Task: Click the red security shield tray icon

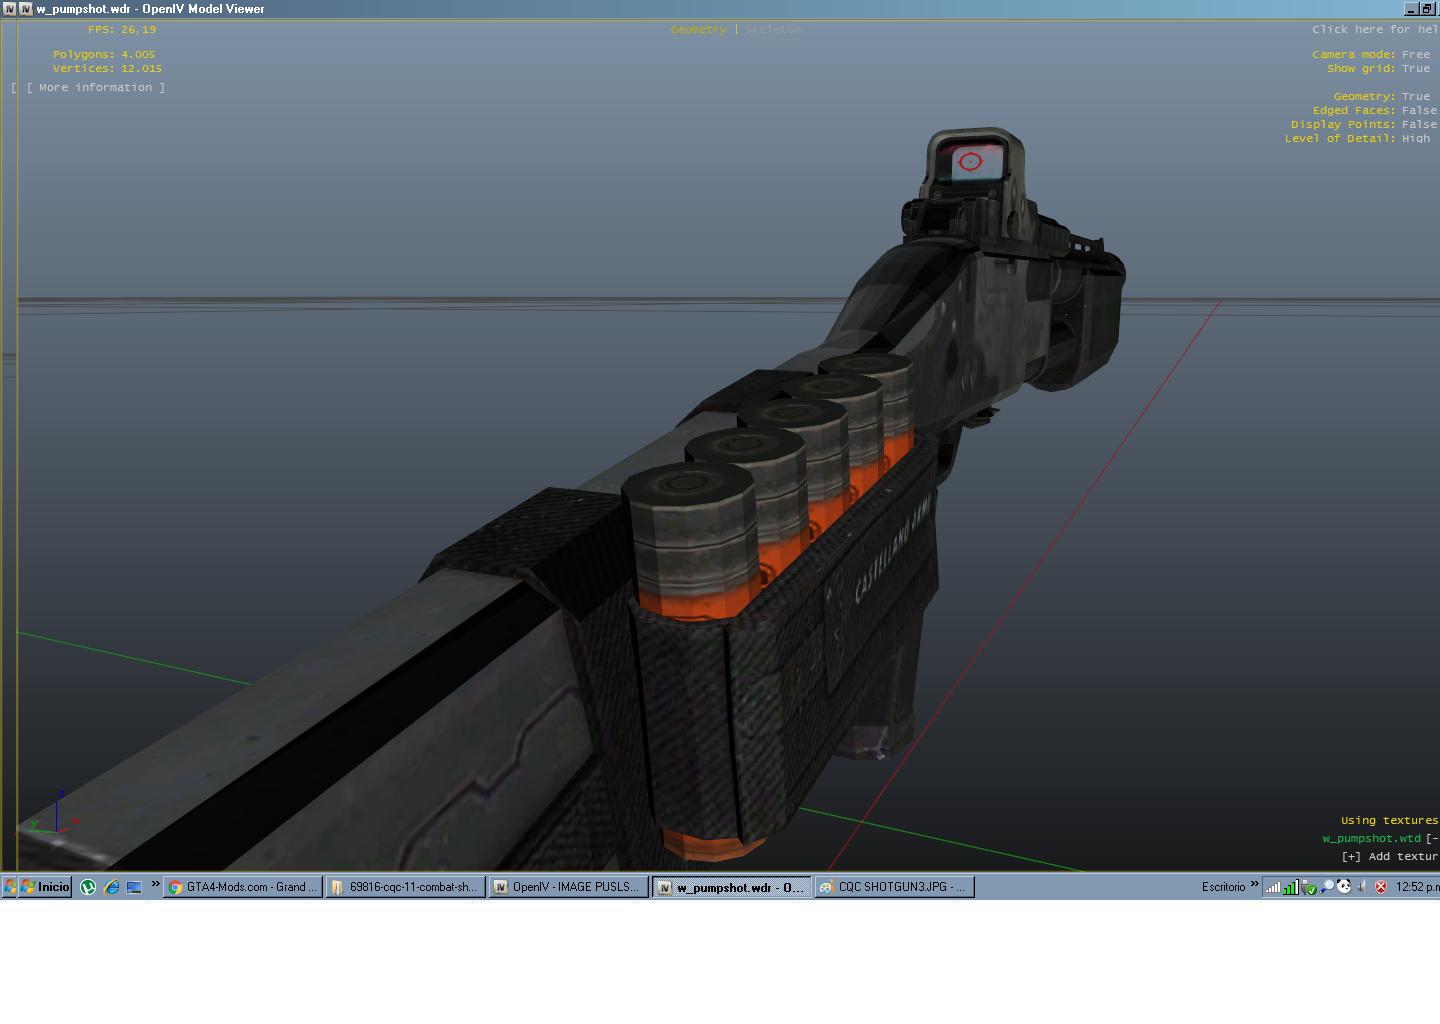Action: pos(1381,887)
